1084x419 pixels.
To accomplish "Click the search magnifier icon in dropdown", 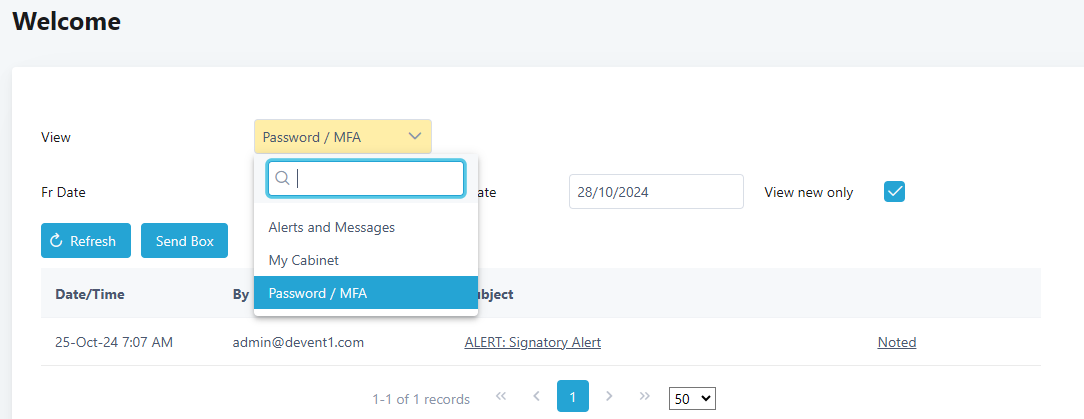I will [x=282, y=178].
